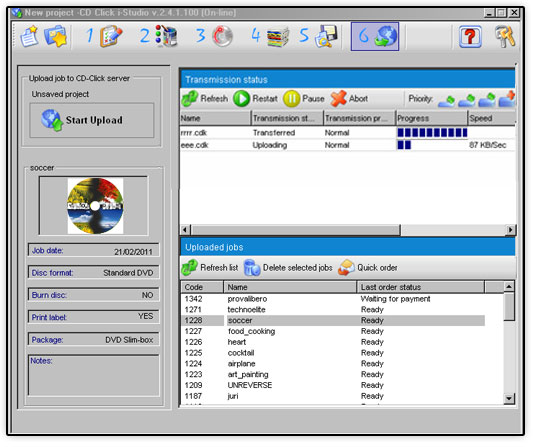The width and height of the screenshot is (533, 447).
Task: Select eee.cdk transmission row
Action: (x=347, y=145)
